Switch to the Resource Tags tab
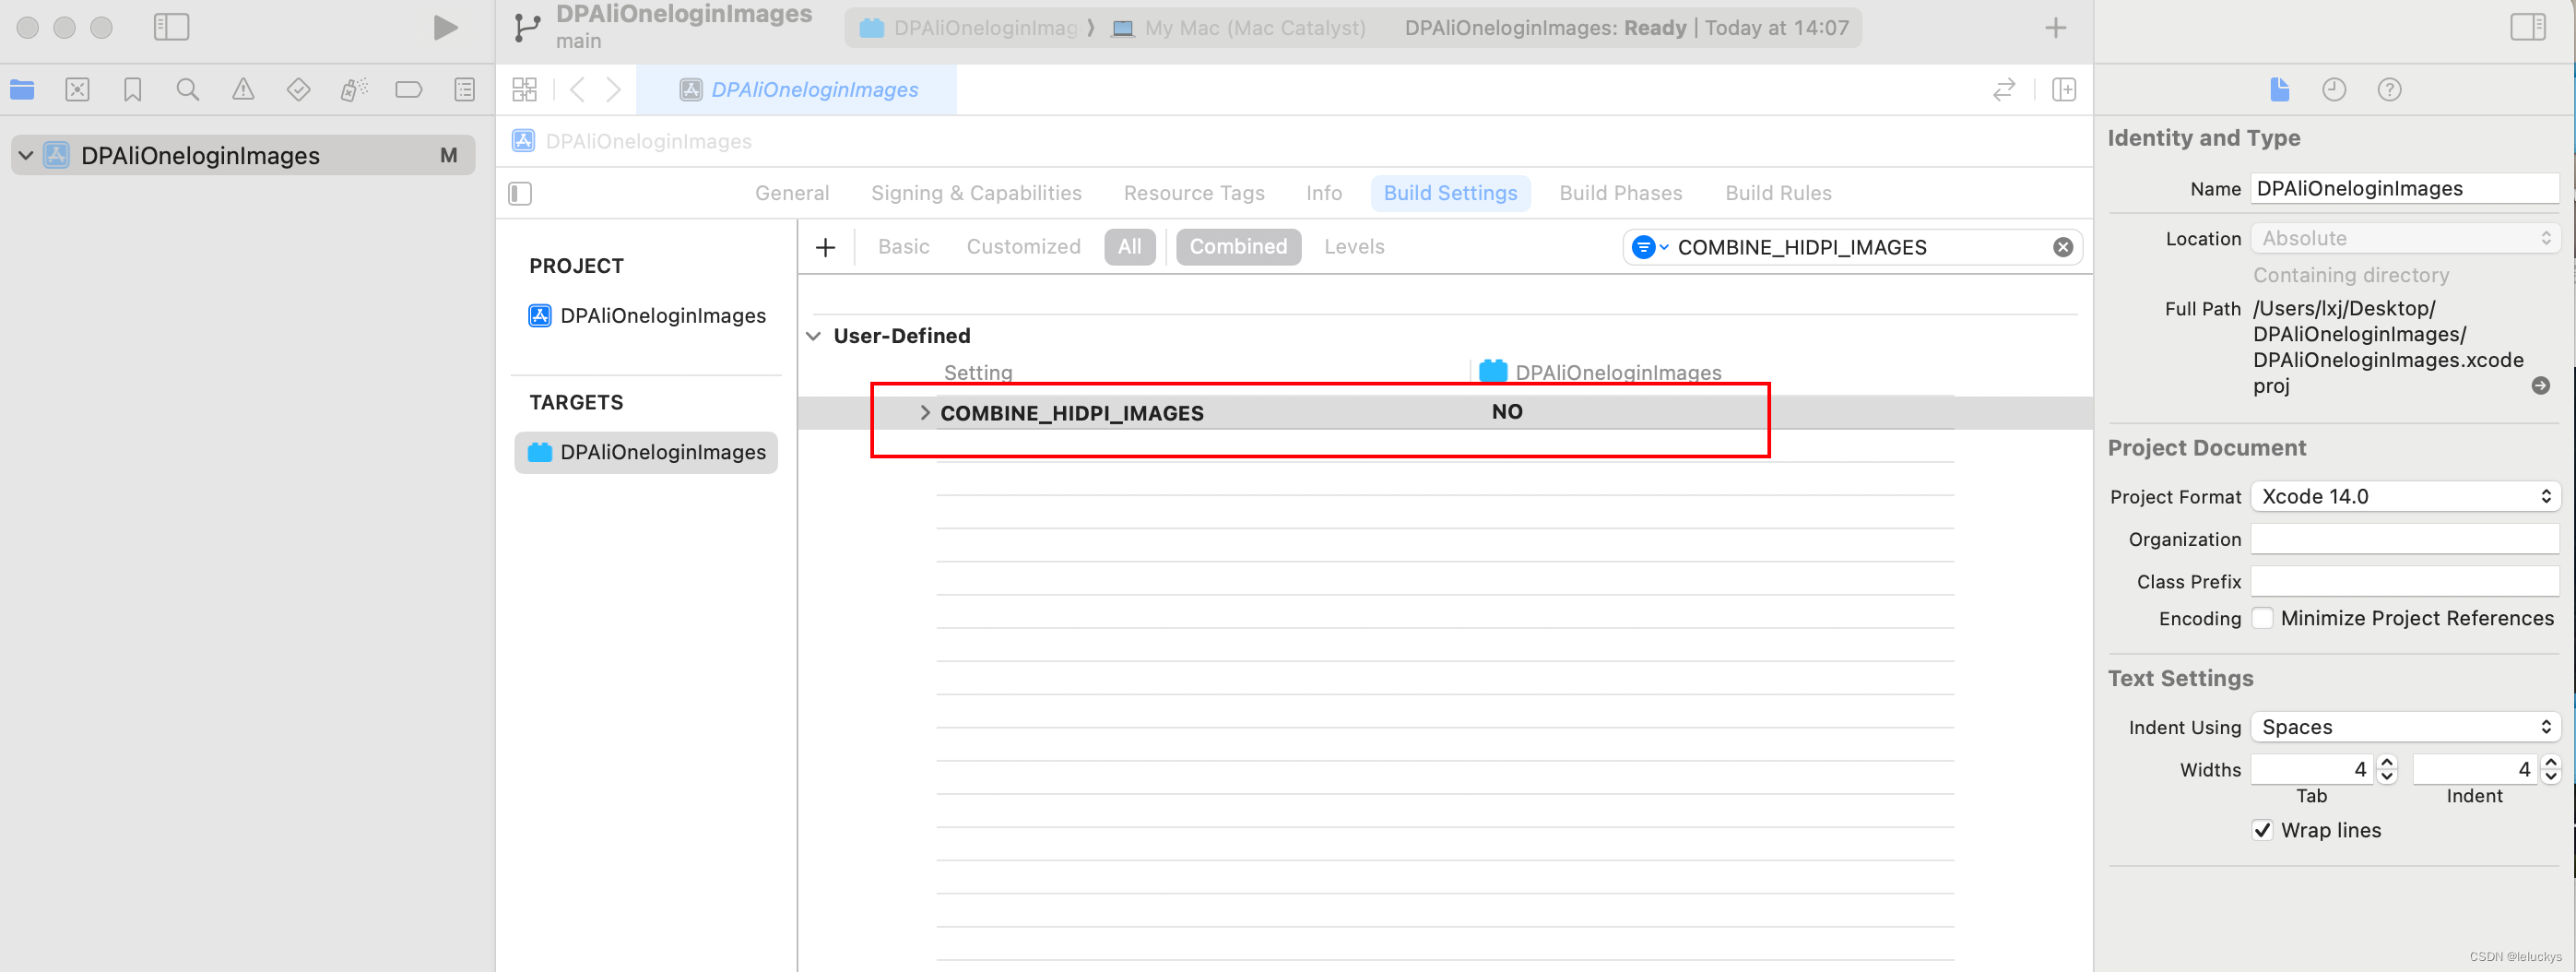Image resolution: width=2576 pixels, height=972 pixels. pos(1194,193)
